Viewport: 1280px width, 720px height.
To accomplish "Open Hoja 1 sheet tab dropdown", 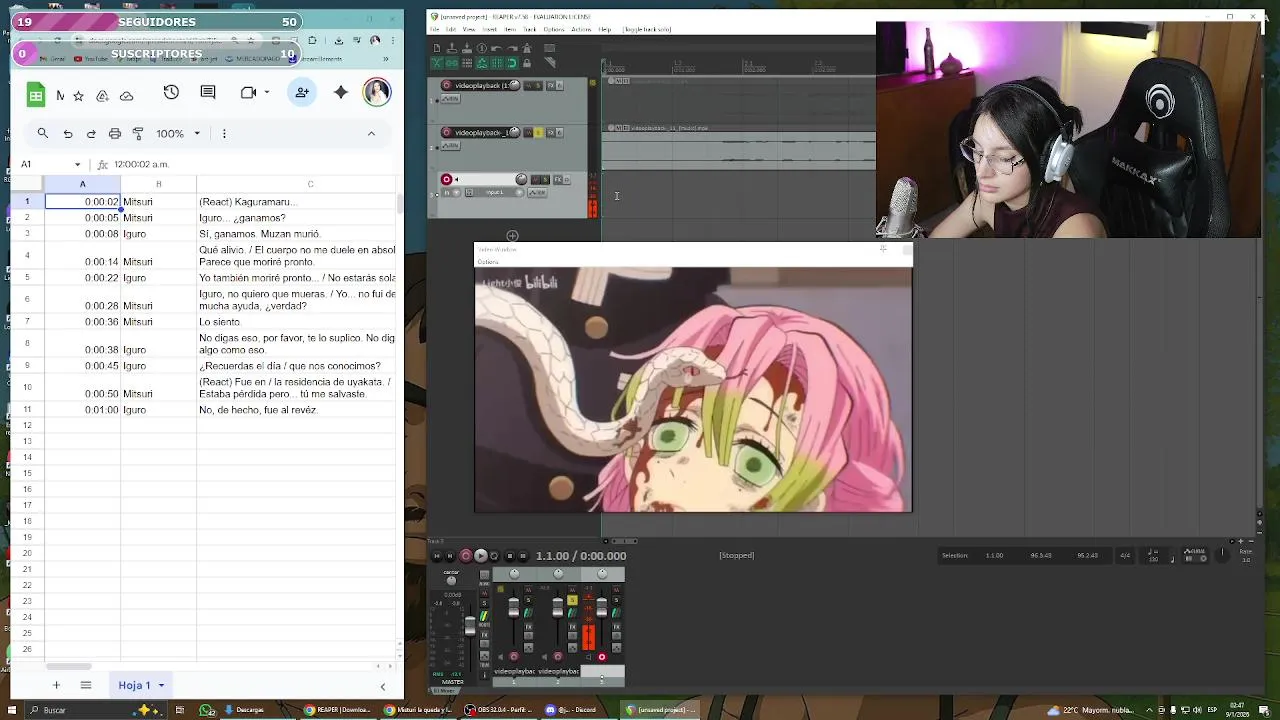I will click(161, 685).
